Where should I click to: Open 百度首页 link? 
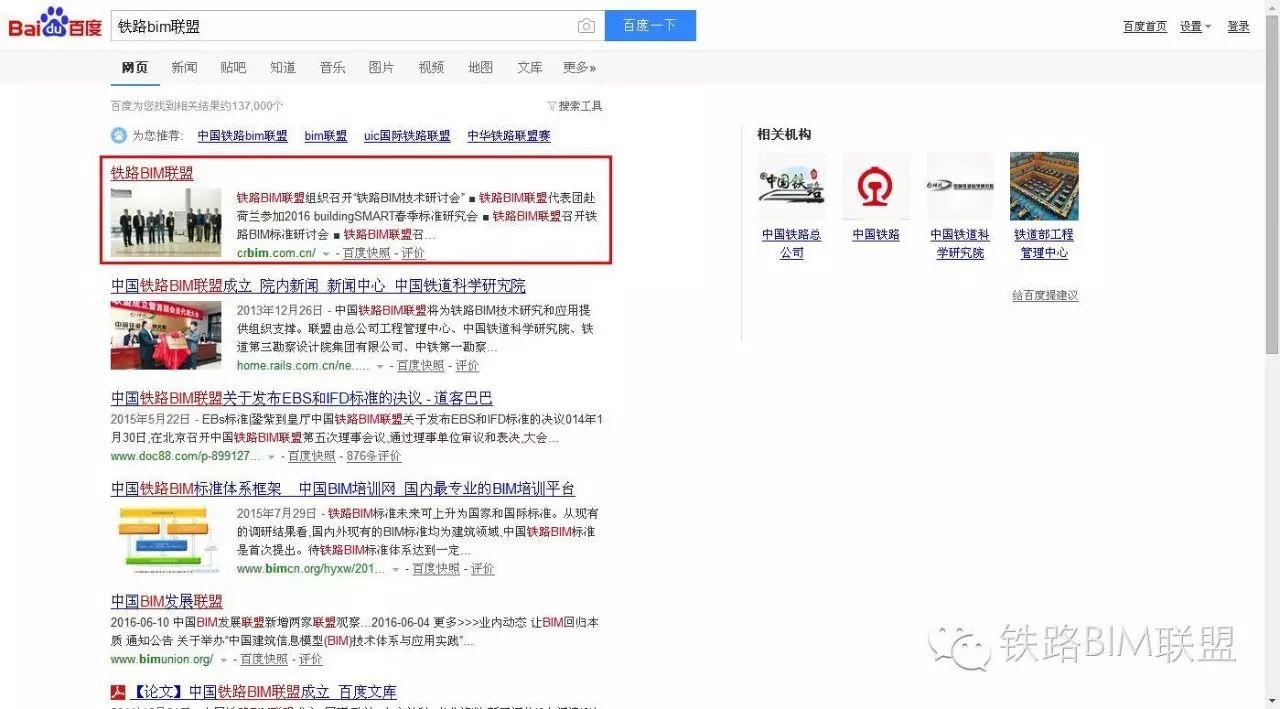click(1145, 27)
